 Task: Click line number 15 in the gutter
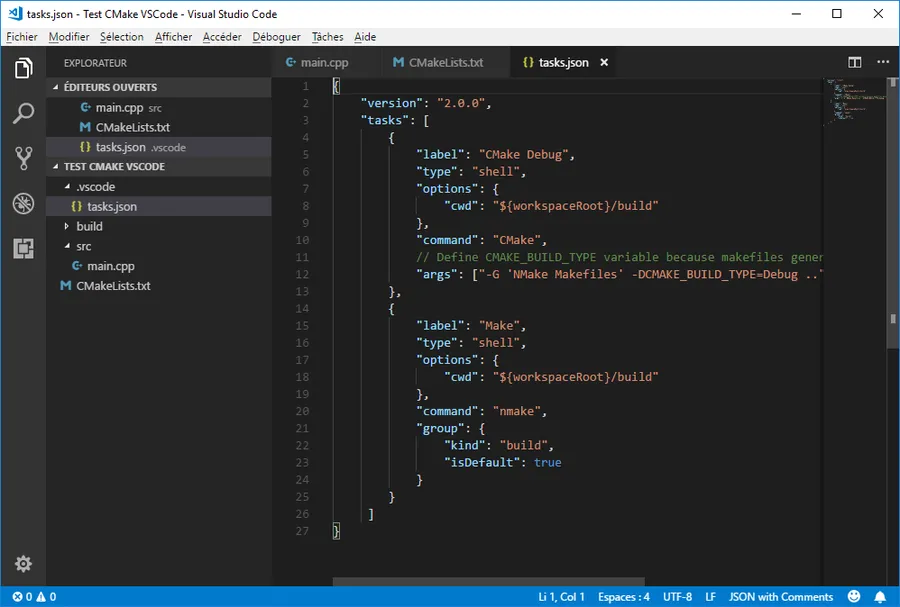coord(302,325)
